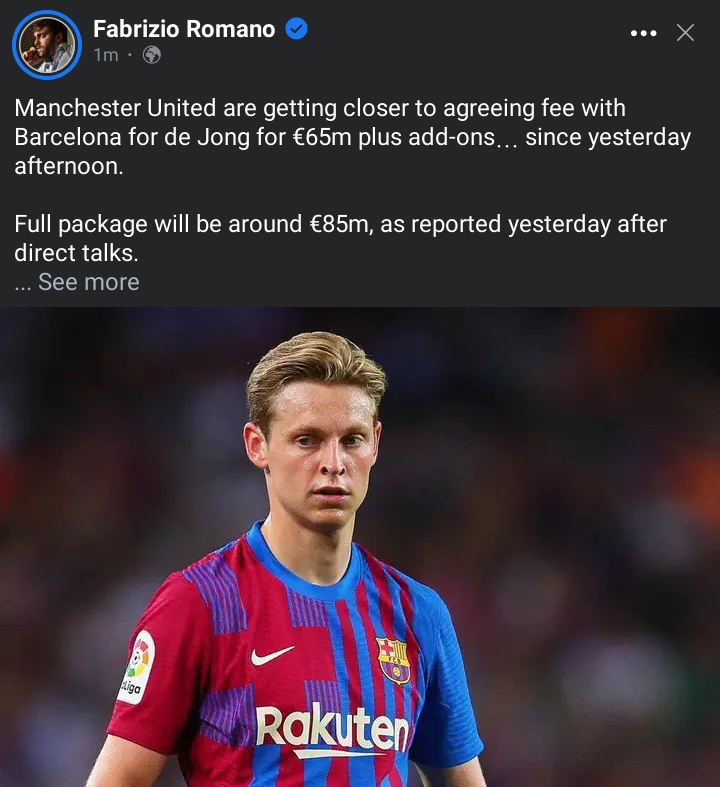The width and height of the screenshot is (720, 787).
Task: Open Fabrizio Romano's profile picture
Action: pos(47,45)
